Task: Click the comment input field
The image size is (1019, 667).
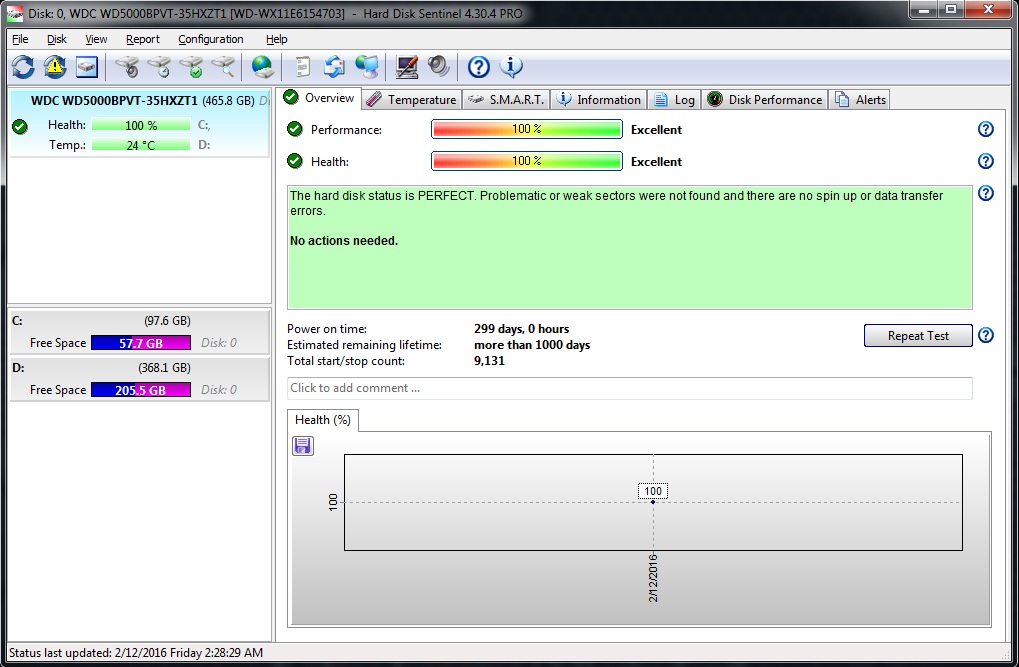Action: [629, 388]
